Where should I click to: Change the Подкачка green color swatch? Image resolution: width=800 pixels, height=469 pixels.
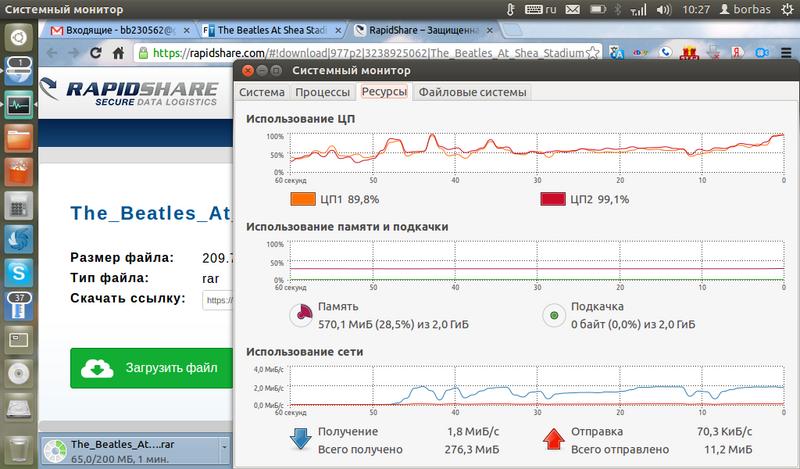tap(554, 315)
